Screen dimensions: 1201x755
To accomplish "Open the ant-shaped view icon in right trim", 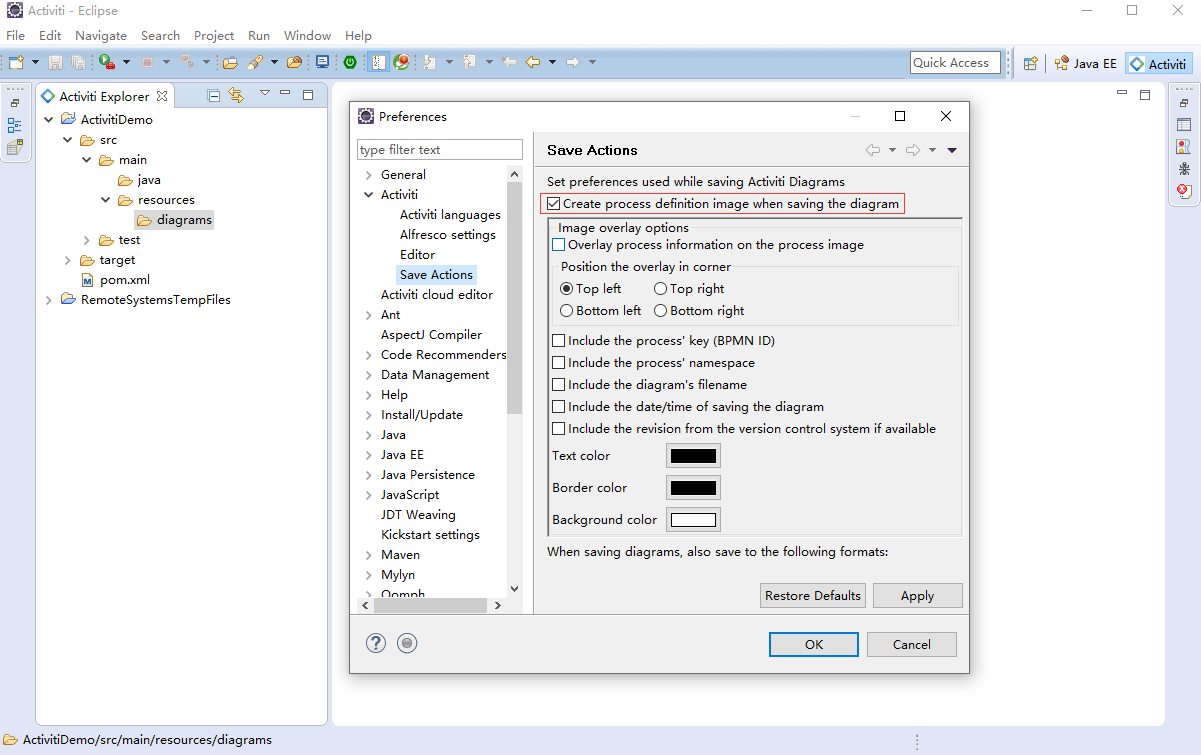I will pyautogui.click(x=1184, y=168).
